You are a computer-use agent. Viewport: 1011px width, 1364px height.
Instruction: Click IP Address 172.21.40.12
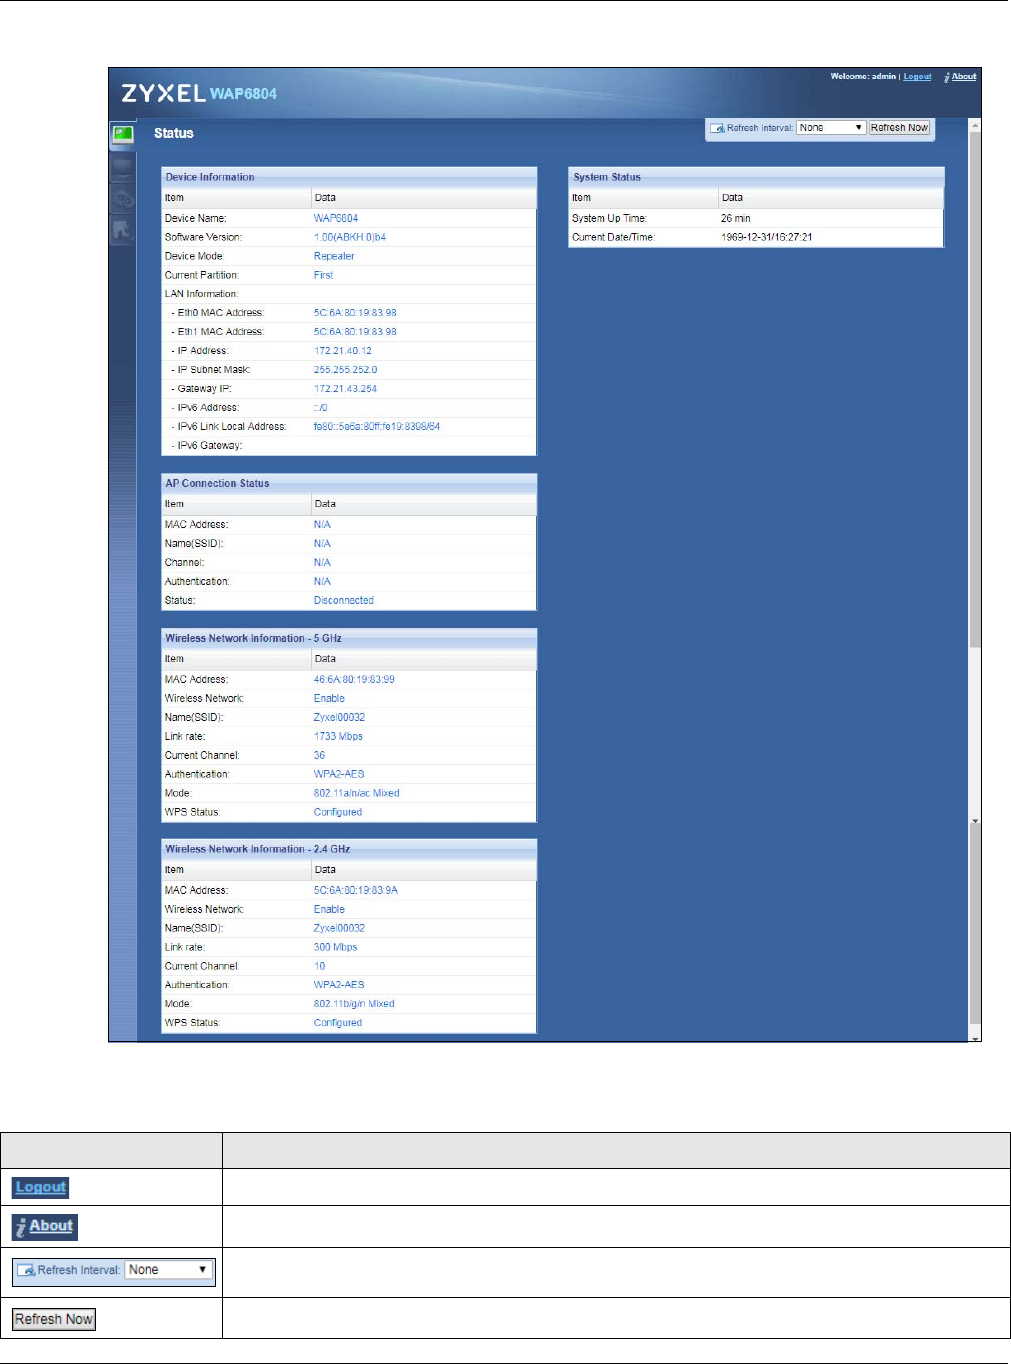pos(343,351)
